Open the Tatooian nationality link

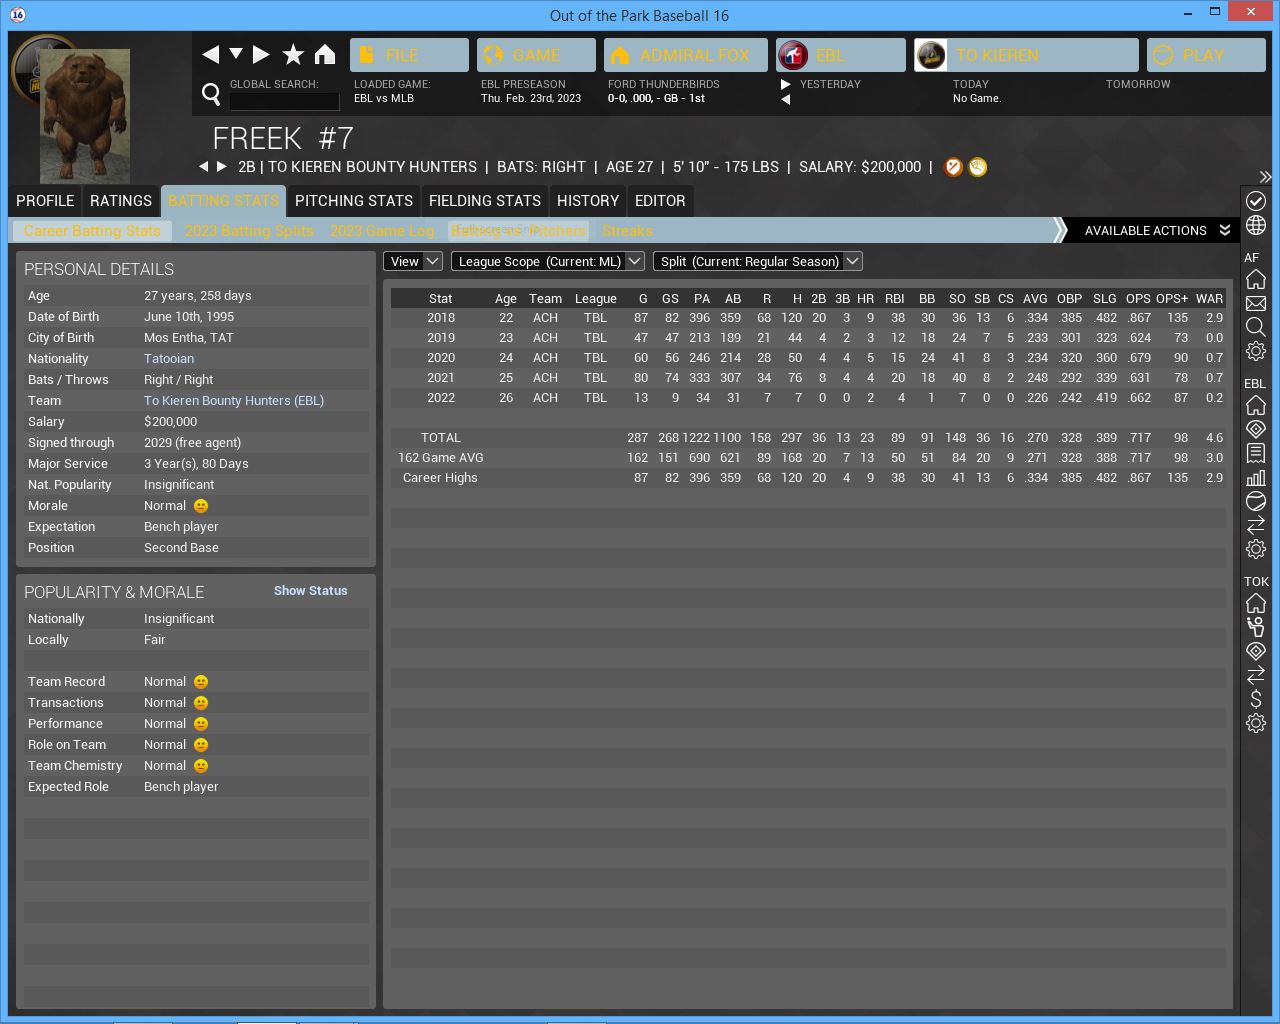click(169, 359)
